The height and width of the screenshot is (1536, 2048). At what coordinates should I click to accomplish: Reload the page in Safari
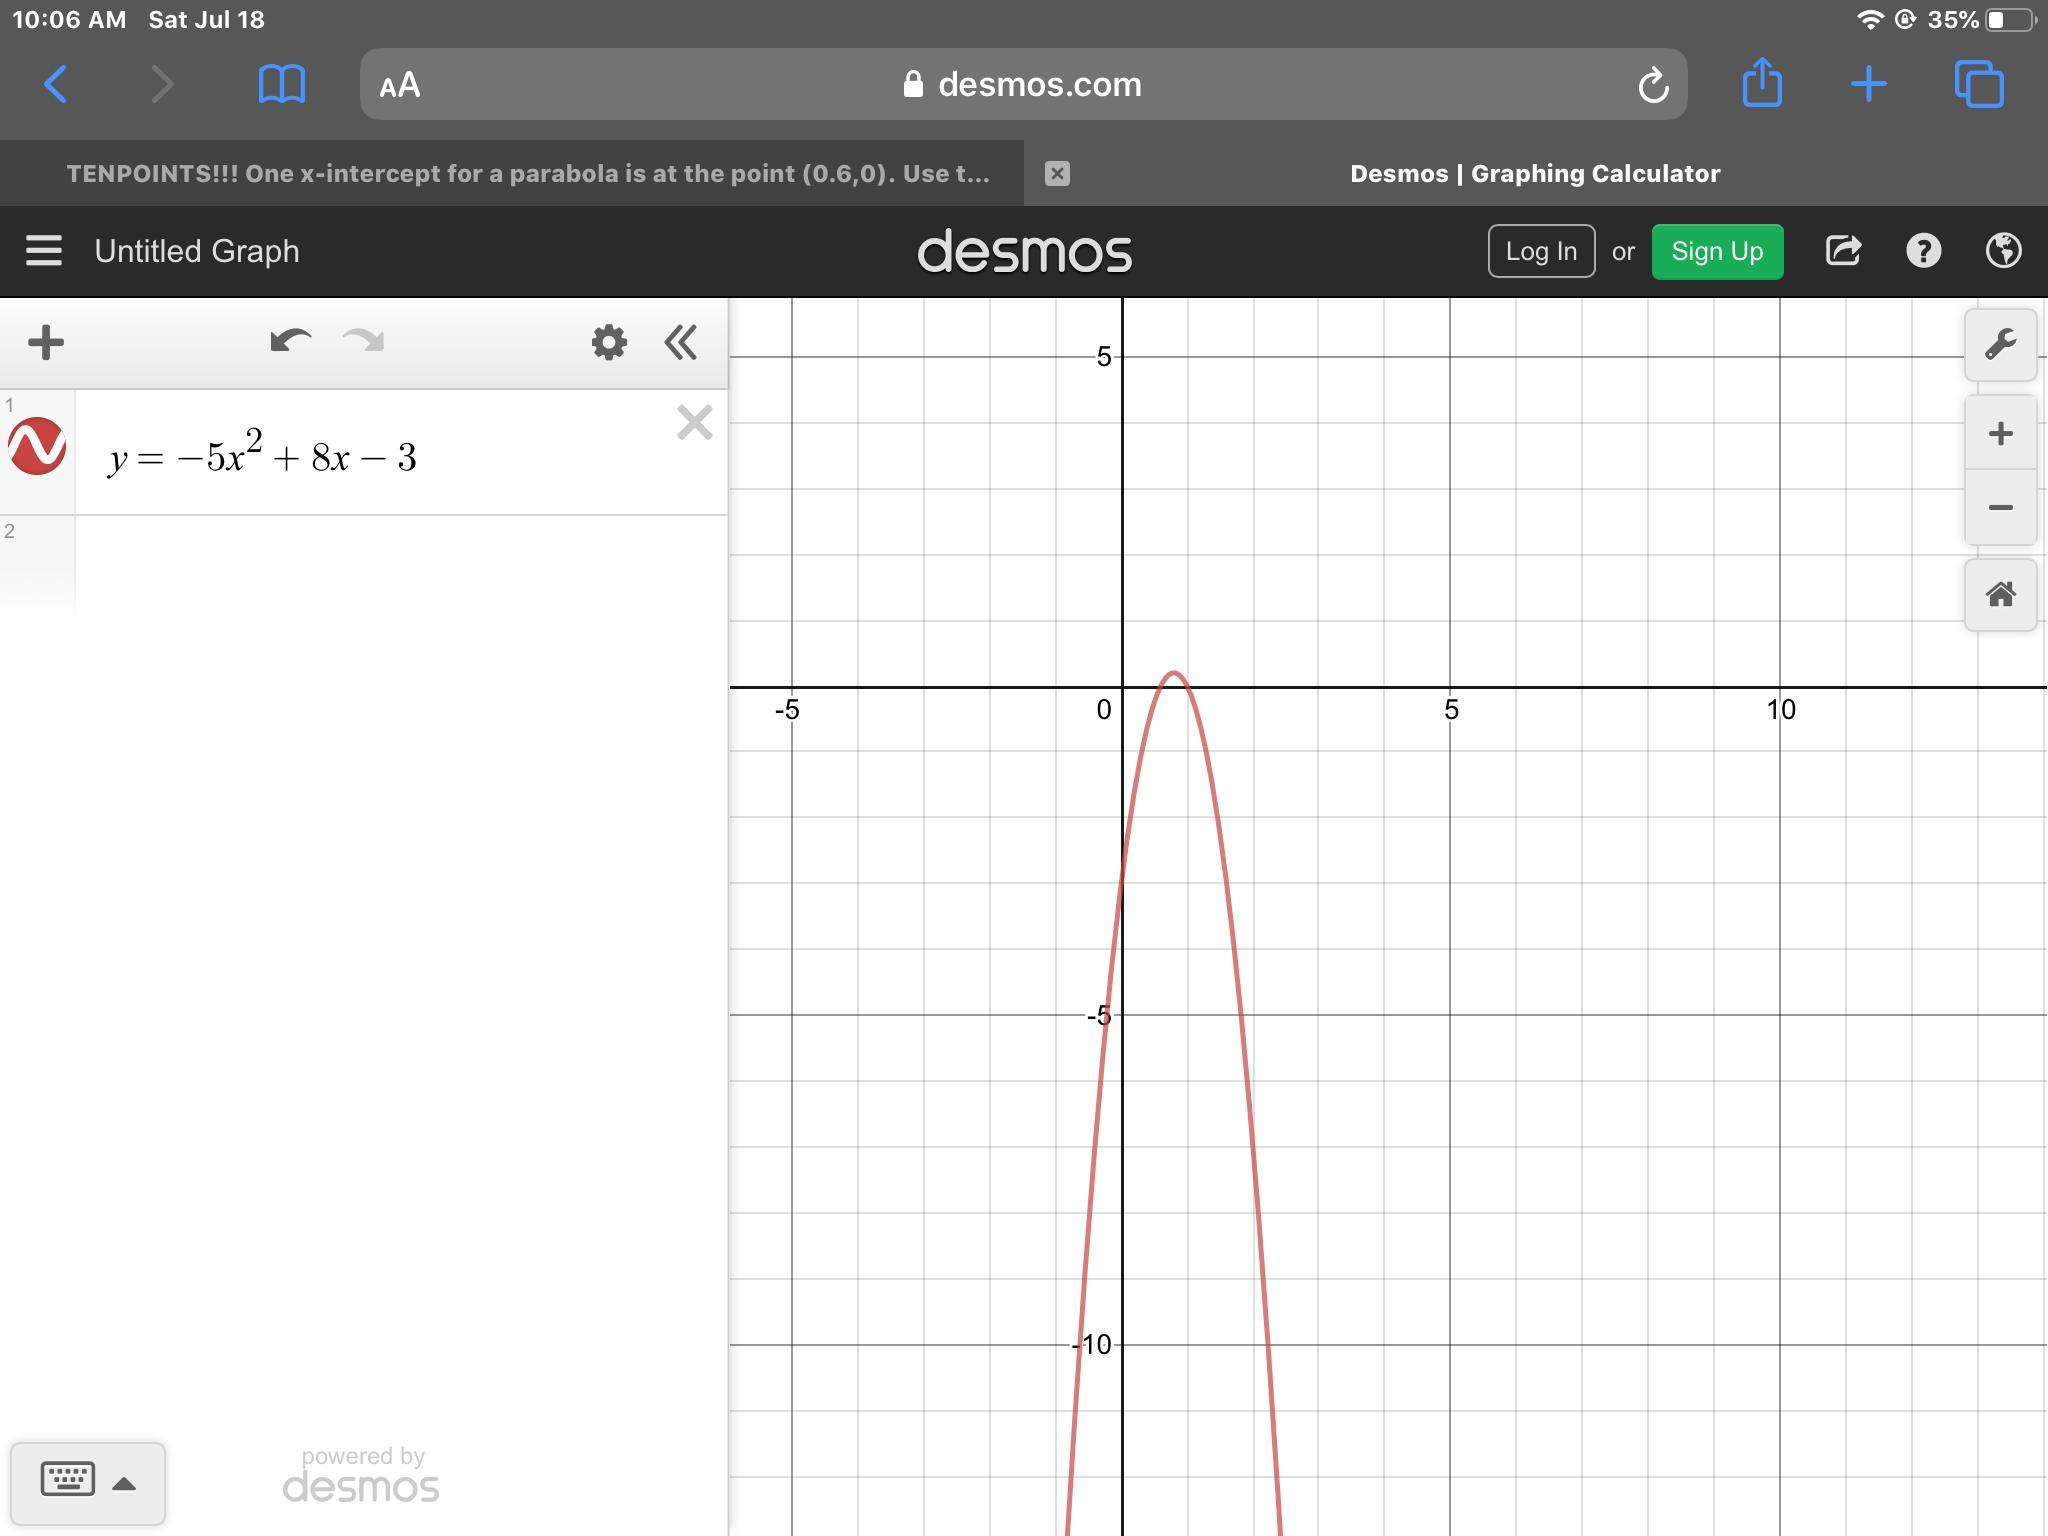[1653, 85]
